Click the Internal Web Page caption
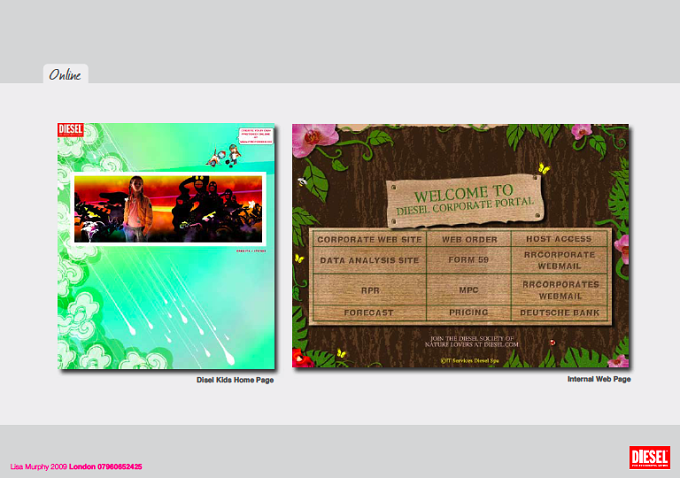The height and width of the screenshot is (478, 680). [599, 379]
